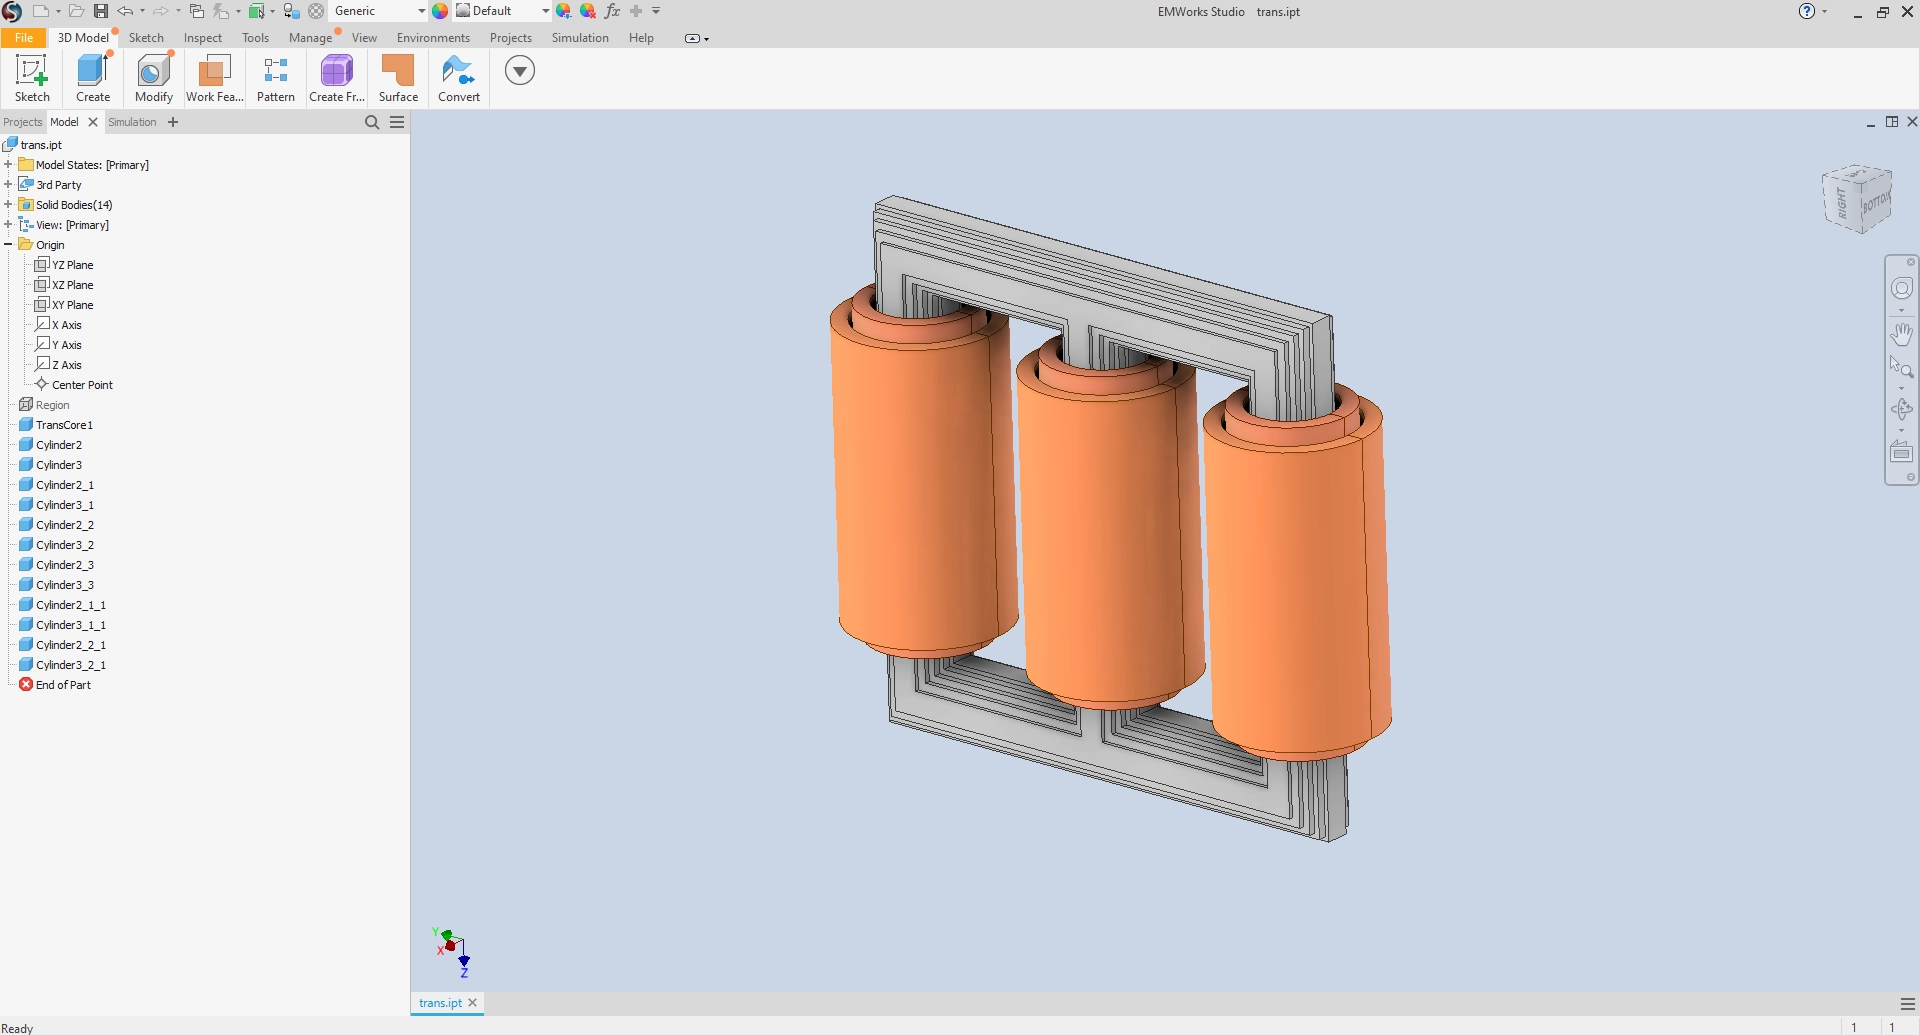The width and height of the screenshot is (1920, 1035).
Task: Select the Sketch tool in the ribbon
Action: click(x=32, y=78)
